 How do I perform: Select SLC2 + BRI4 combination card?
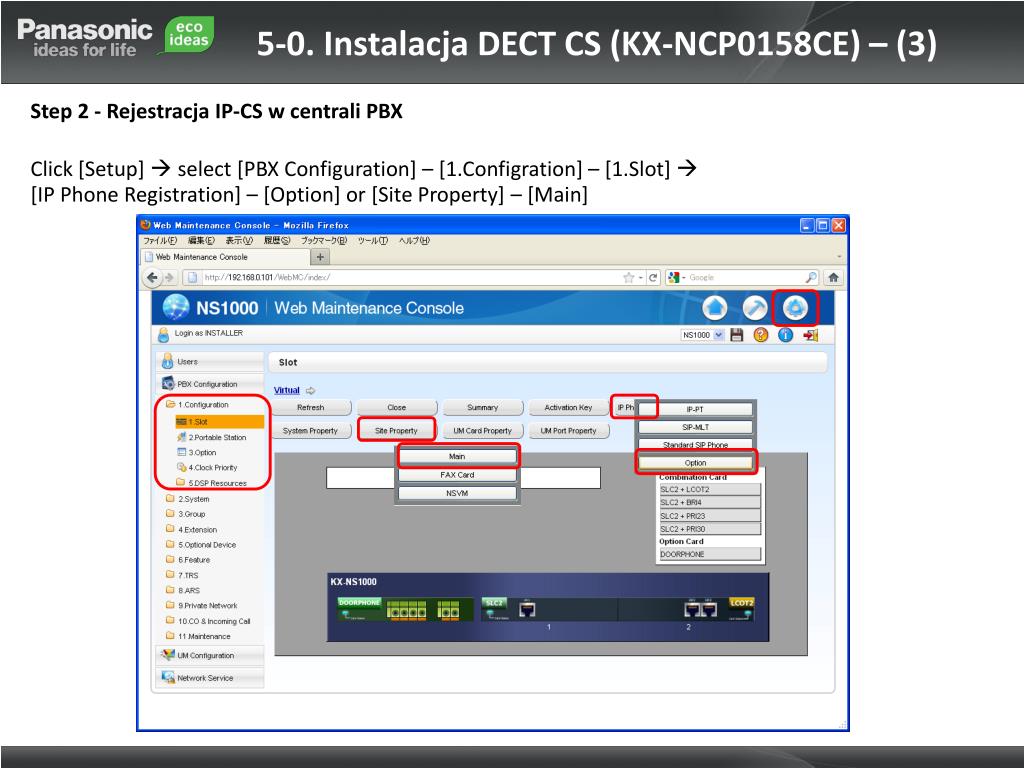tap(710, 503)
